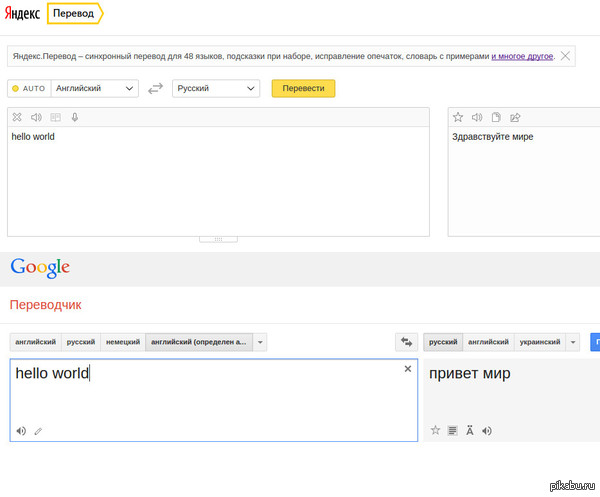Image resolution: width=600 pixels, height=497 pixels.
Task: Expand Google source languages dropdown arrow
Action: coord(260,342)
